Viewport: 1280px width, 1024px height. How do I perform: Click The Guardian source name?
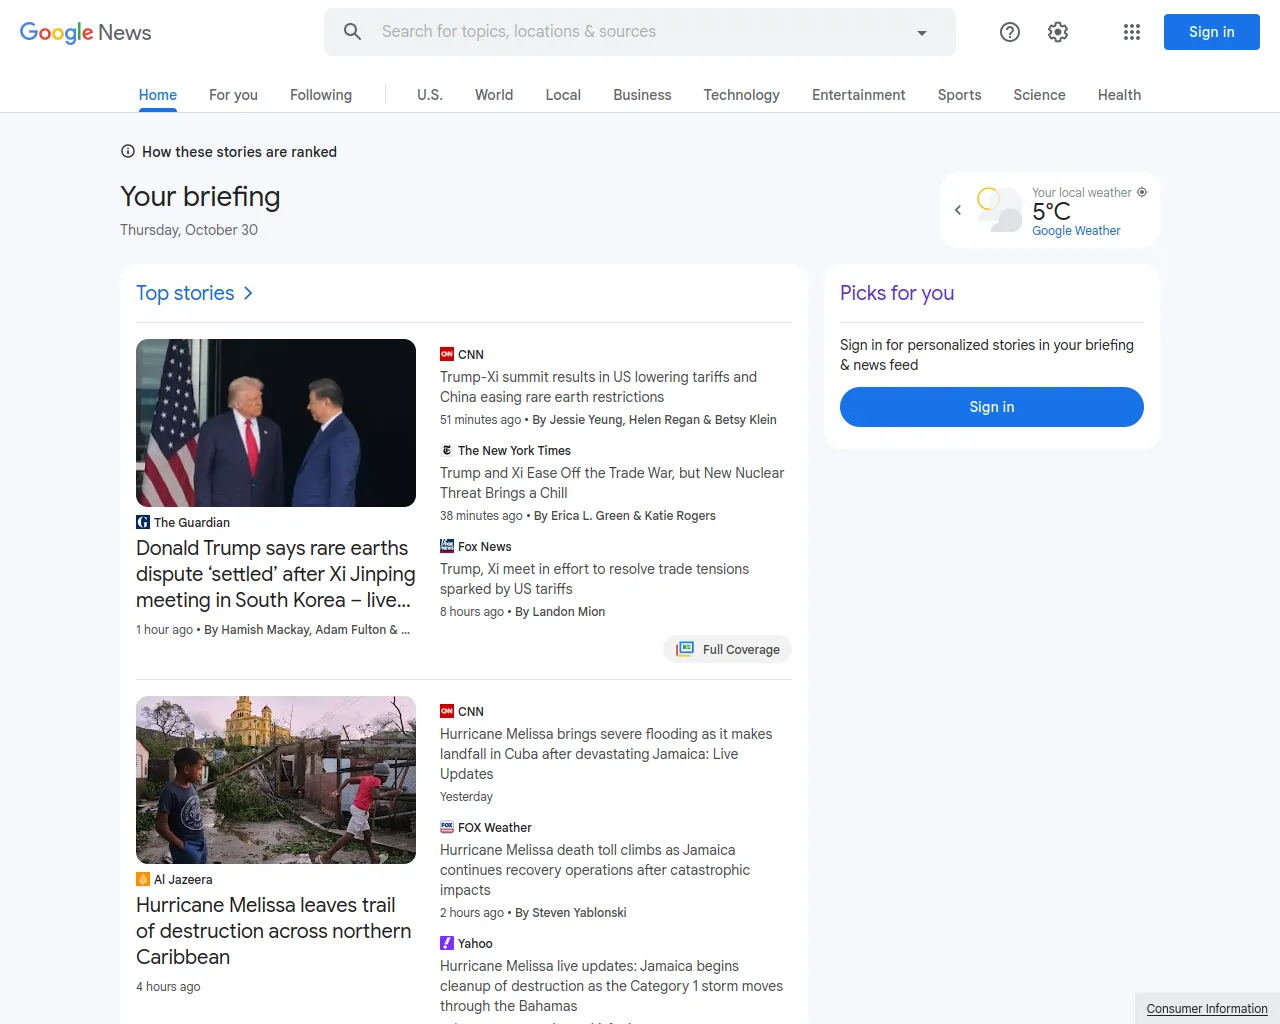pos(192,522)
